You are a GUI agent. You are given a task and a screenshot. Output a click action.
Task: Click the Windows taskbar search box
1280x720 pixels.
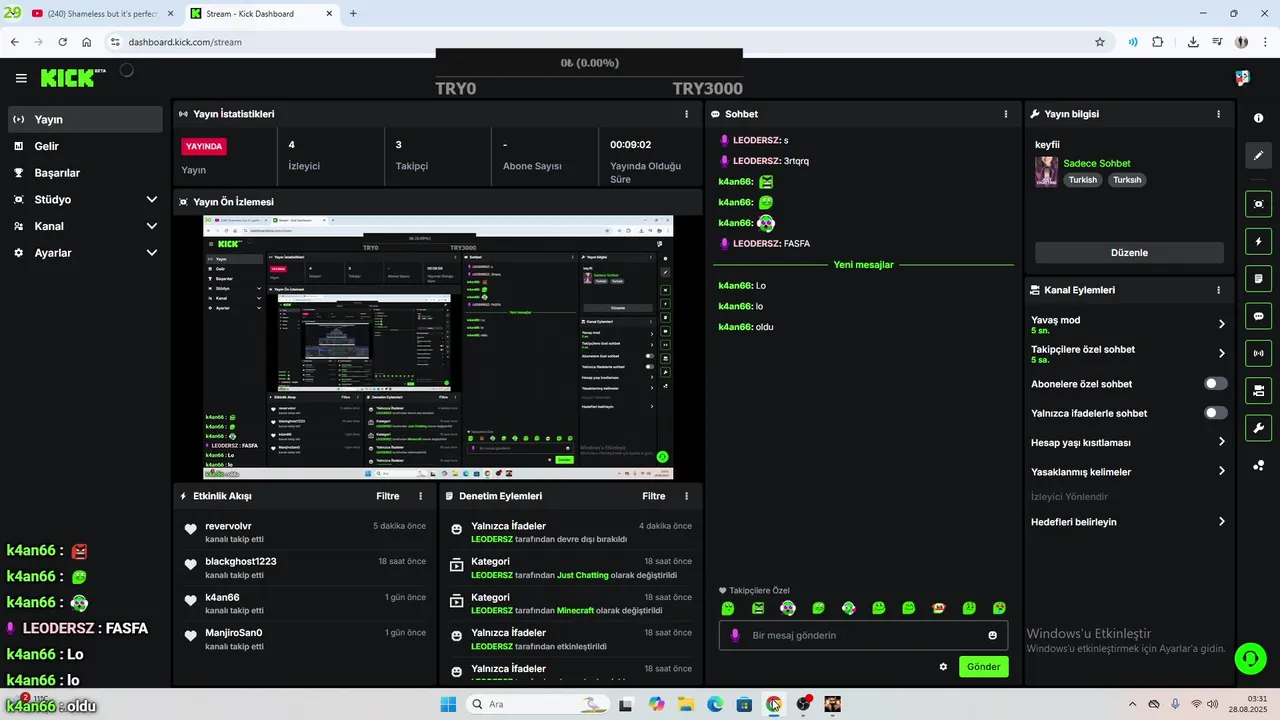coord(538,704)
